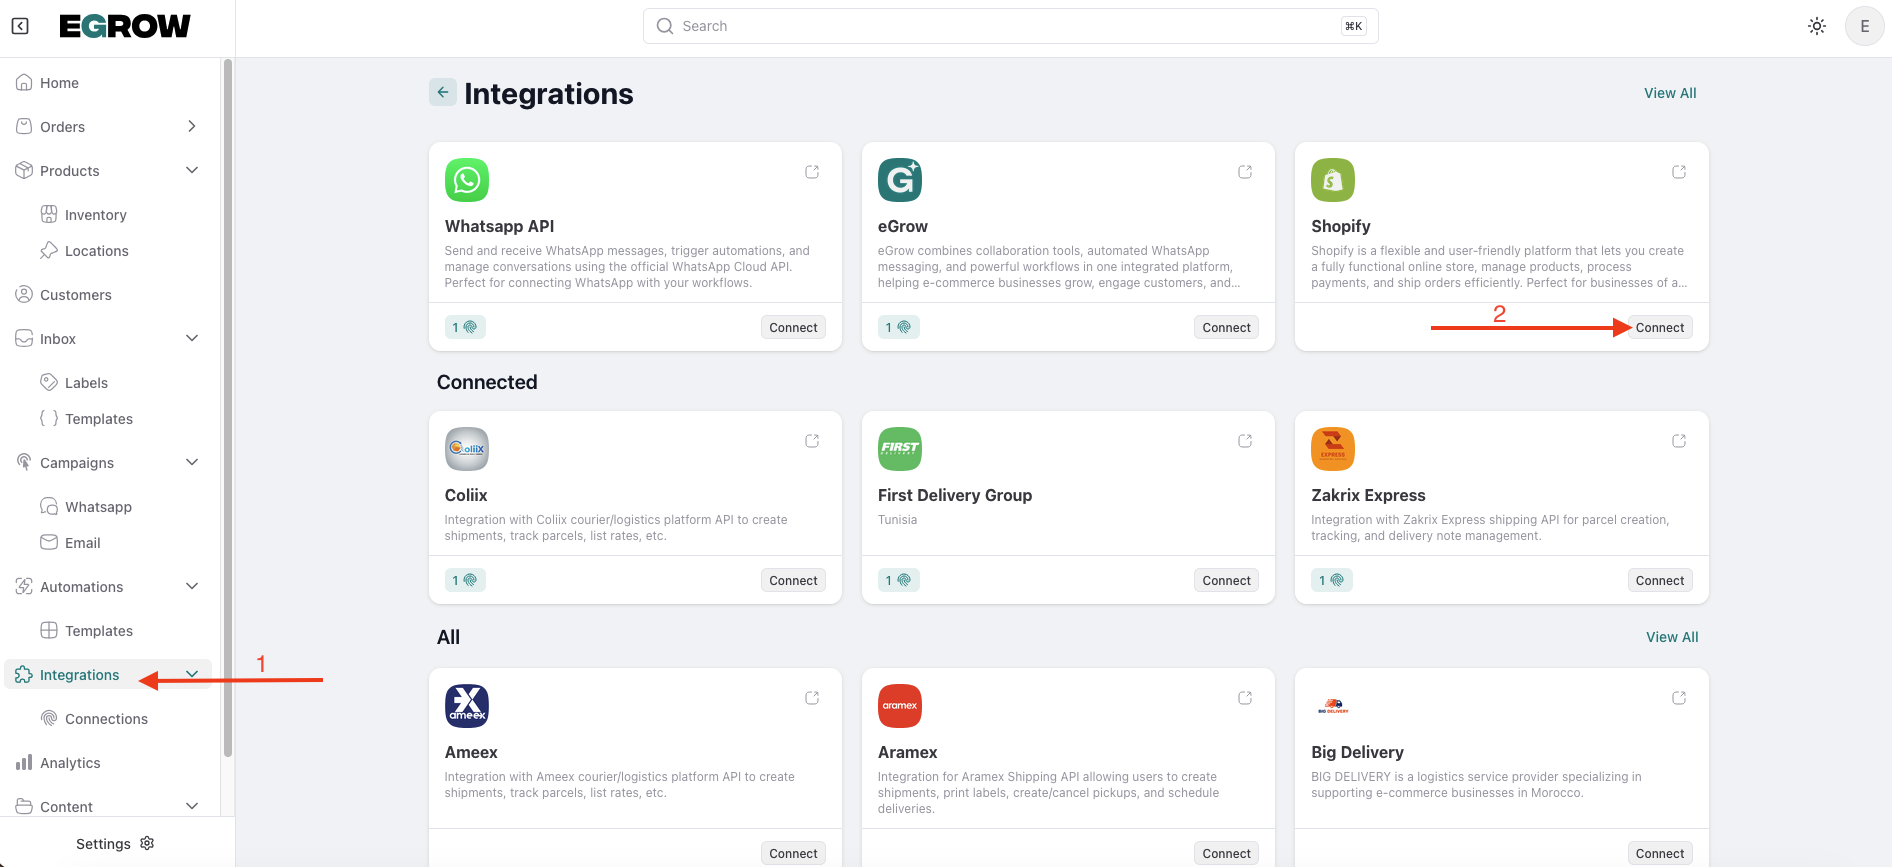Click View All link beside All section
The width and height of the screenshot is (1892, 867).
[x=1672, y=637]
